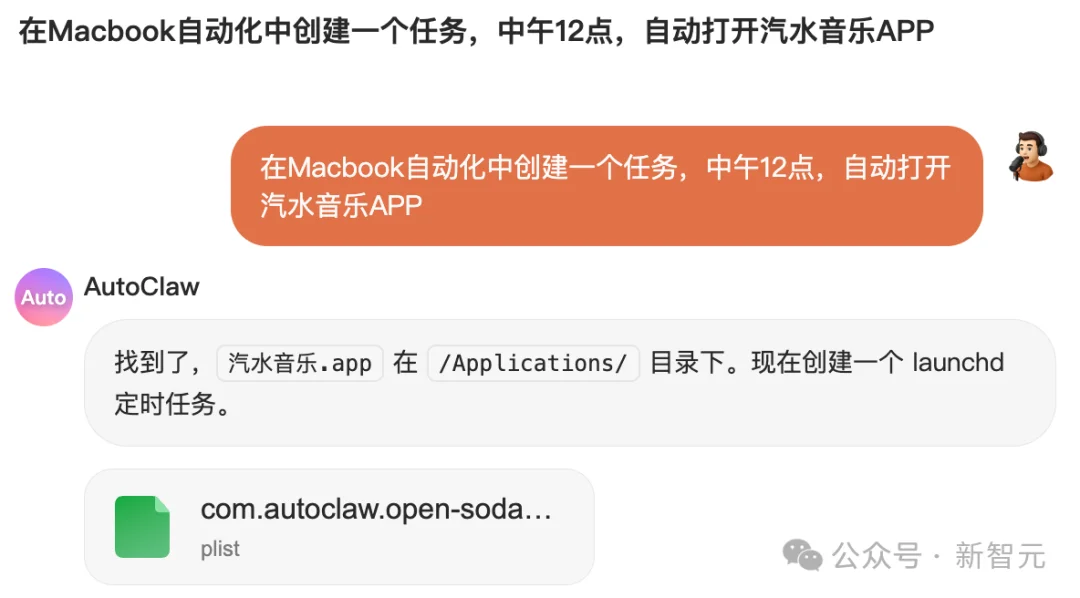This screenshot has width=1080, height=598.
Task: Select the AutoClaw sender name
Action: click(x=141, y=287)
